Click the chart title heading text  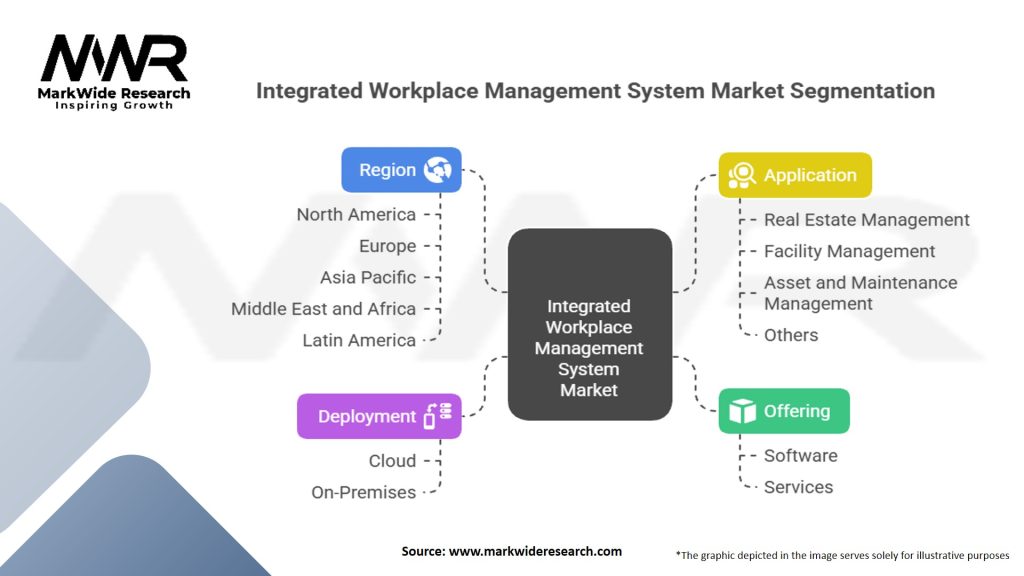coord(595,91)
